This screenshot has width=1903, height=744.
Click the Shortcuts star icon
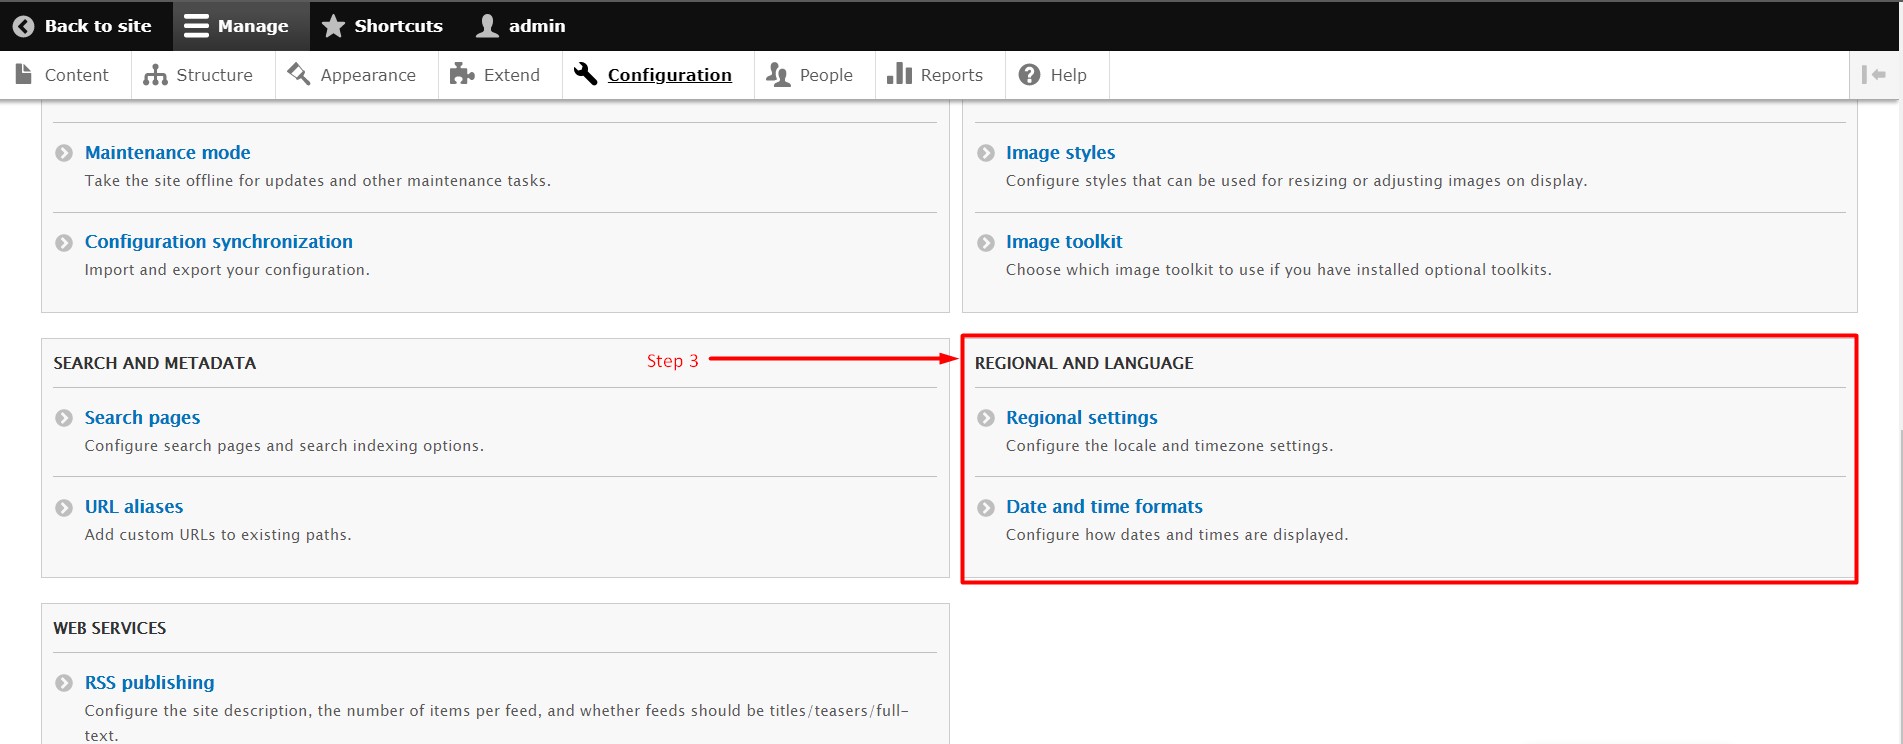[x=333, y=26]
